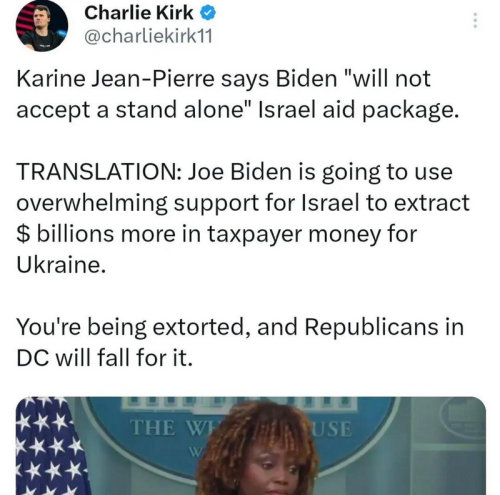Click "THE WH" lettering on the briefing sign
This screenshot has width=500, height=495.
click(173, 428)
